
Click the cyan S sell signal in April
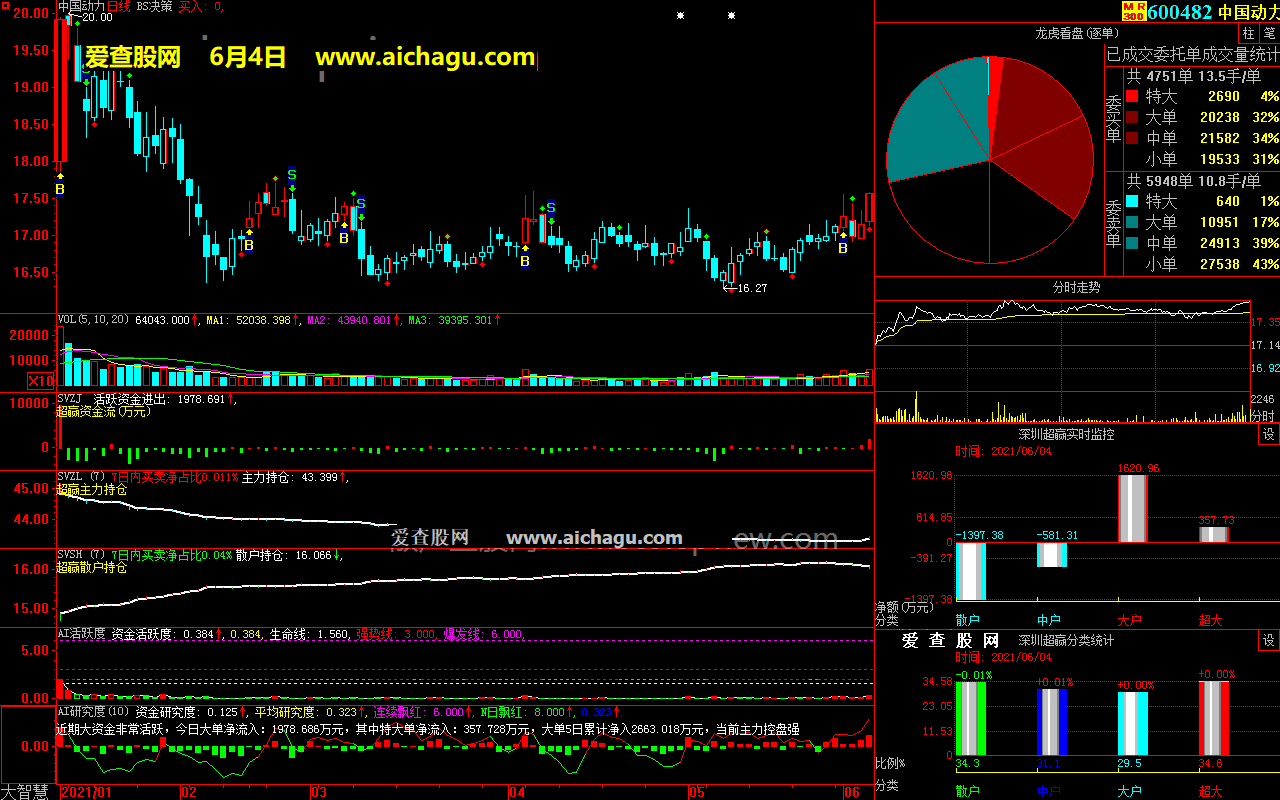[x=550, y=208]
